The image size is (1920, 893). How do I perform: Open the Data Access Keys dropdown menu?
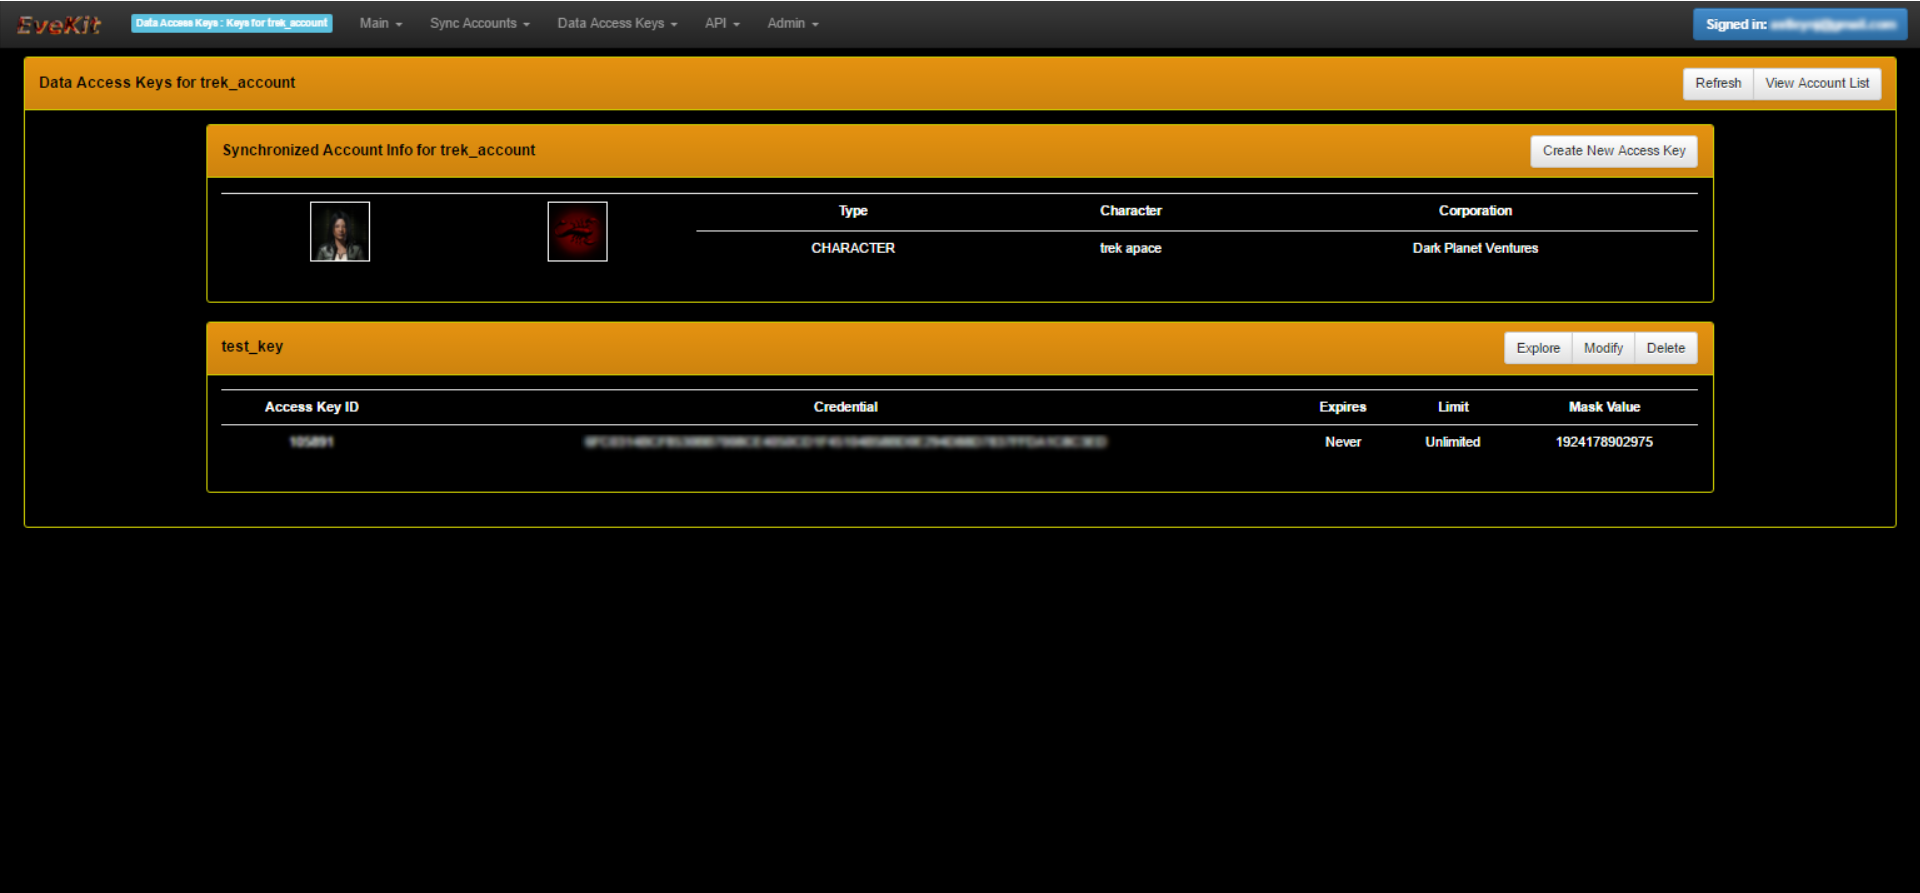click(x=617, y=23)
